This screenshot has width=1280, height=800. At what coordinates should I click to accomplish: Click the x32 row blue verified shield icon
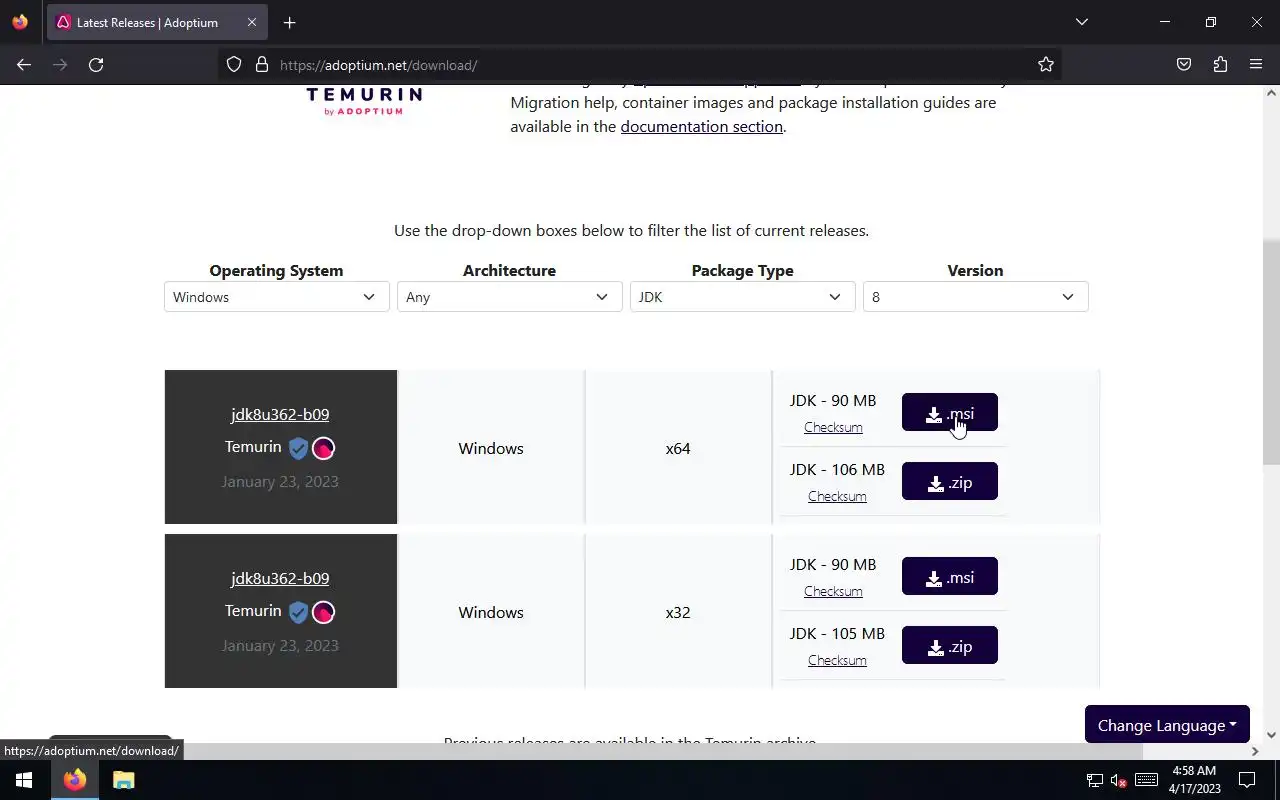click(298, 612)
